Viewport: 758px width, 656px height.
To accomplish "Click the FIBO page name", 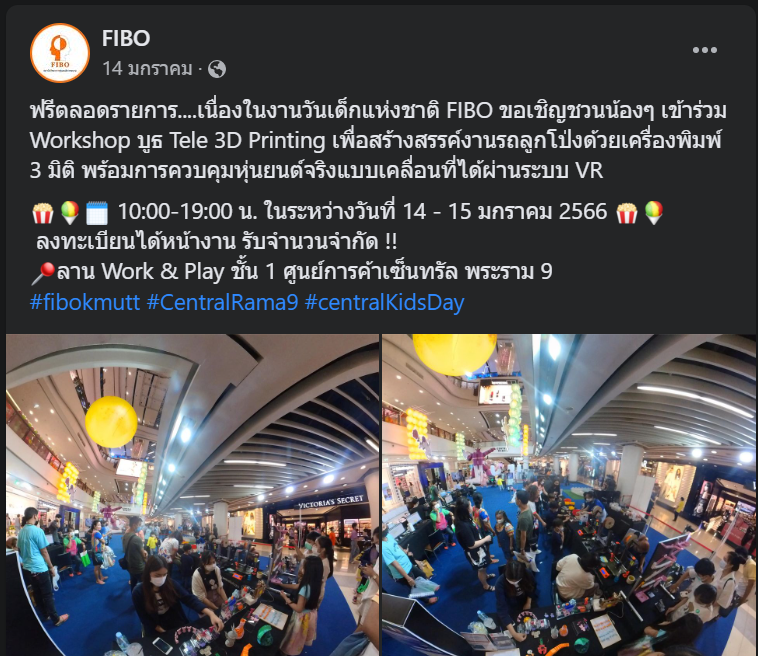I will click(x=126, y=38).
